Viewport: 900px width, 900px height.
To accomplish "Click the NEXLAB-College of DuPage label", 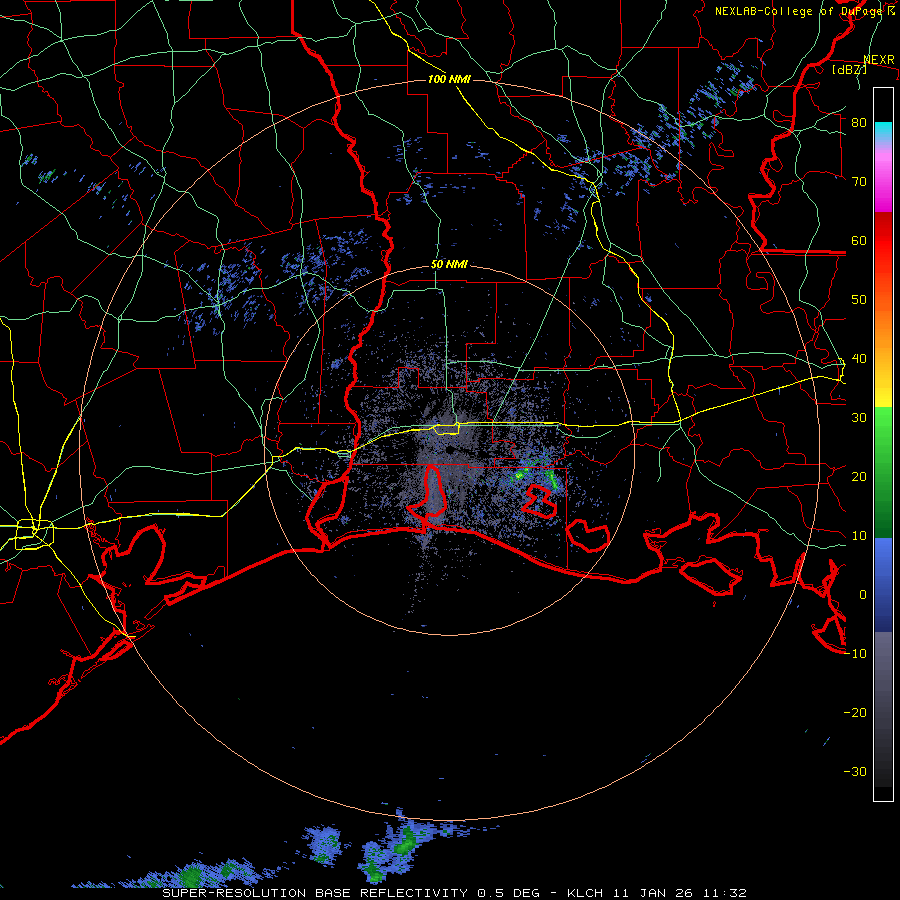I will click(x=799, y=11).
